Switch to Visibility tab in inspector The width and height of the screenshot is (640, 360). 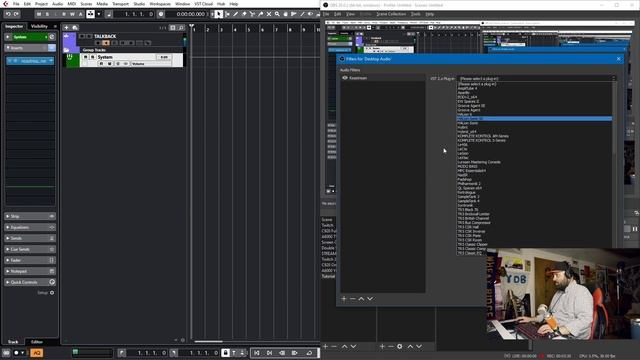point(40,26)
